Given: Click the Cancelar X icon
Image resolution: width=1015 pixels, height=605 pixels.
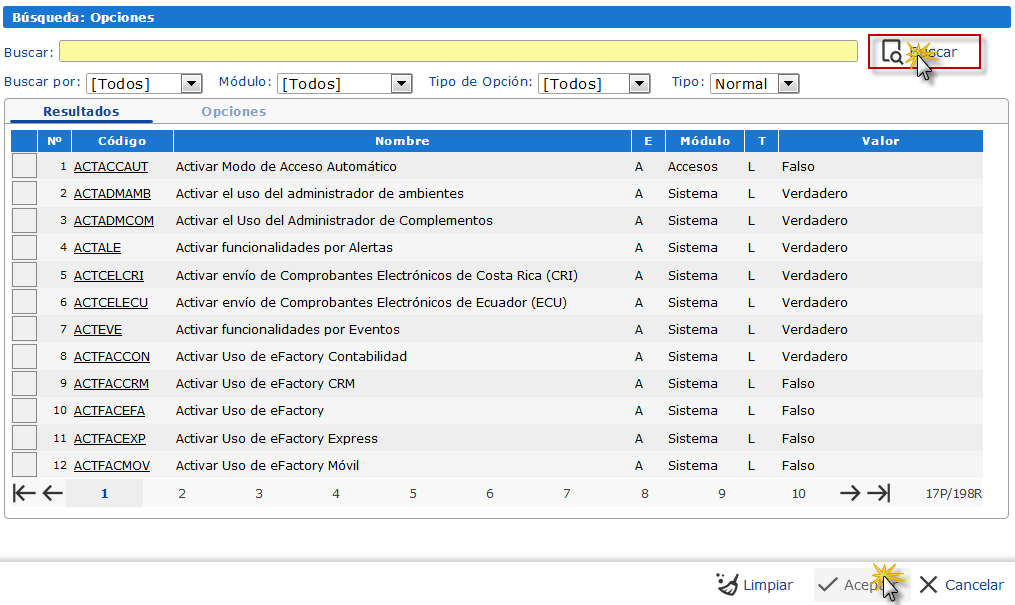Looking at the screenshot, I should [928, 585].
